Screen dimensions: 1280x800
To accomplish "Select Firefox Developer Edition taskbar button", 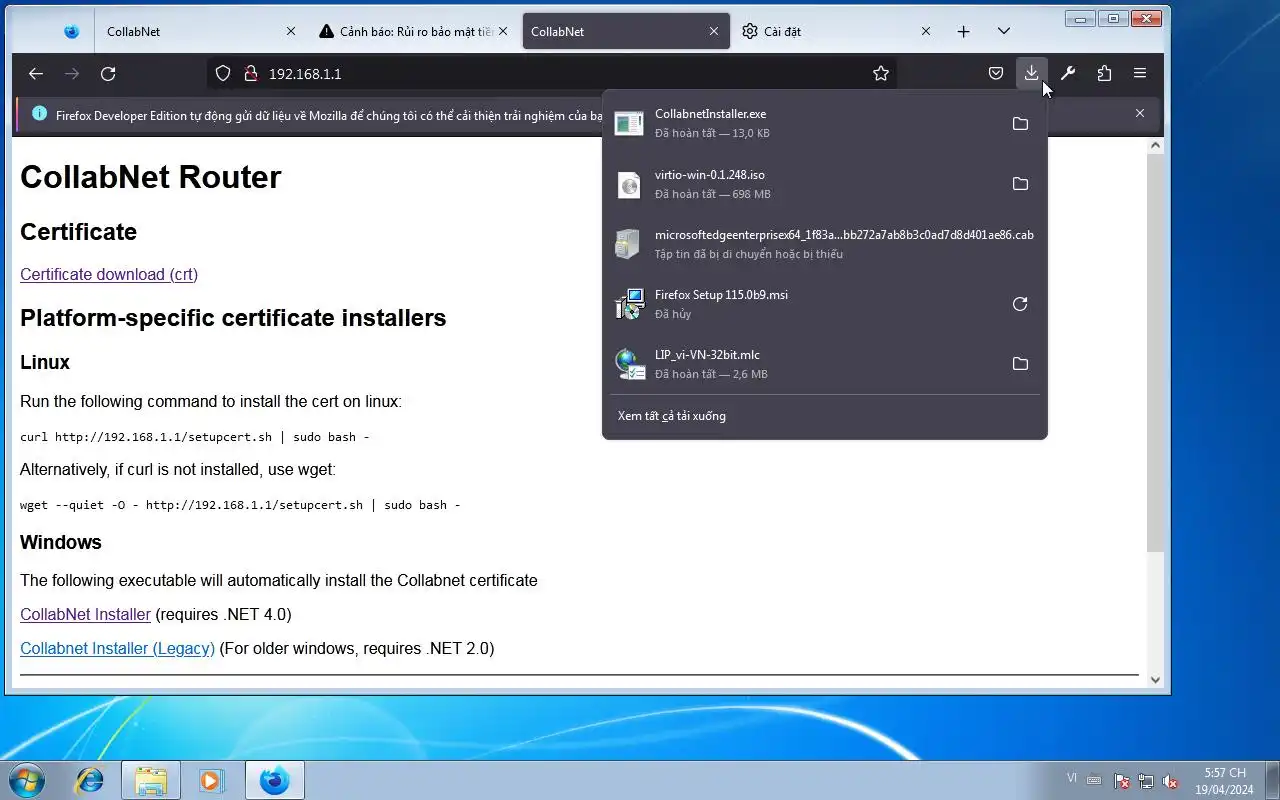I will (x=274, y=780).
